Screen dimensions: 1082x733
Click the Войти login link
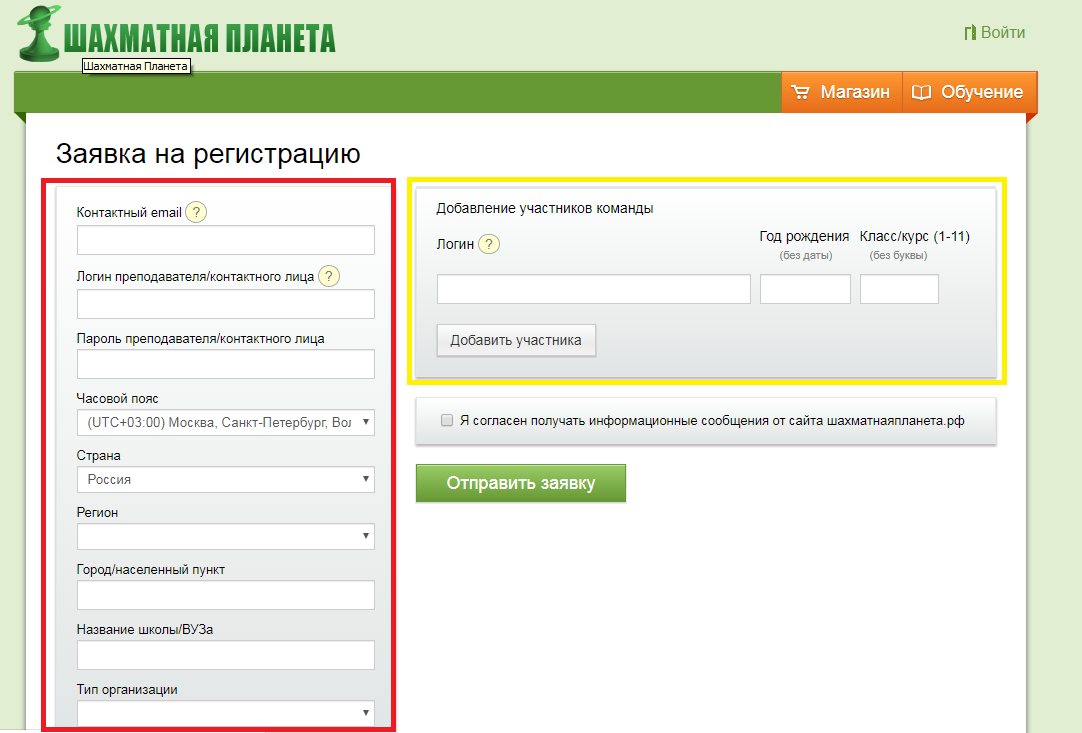tap(1002, 32)
